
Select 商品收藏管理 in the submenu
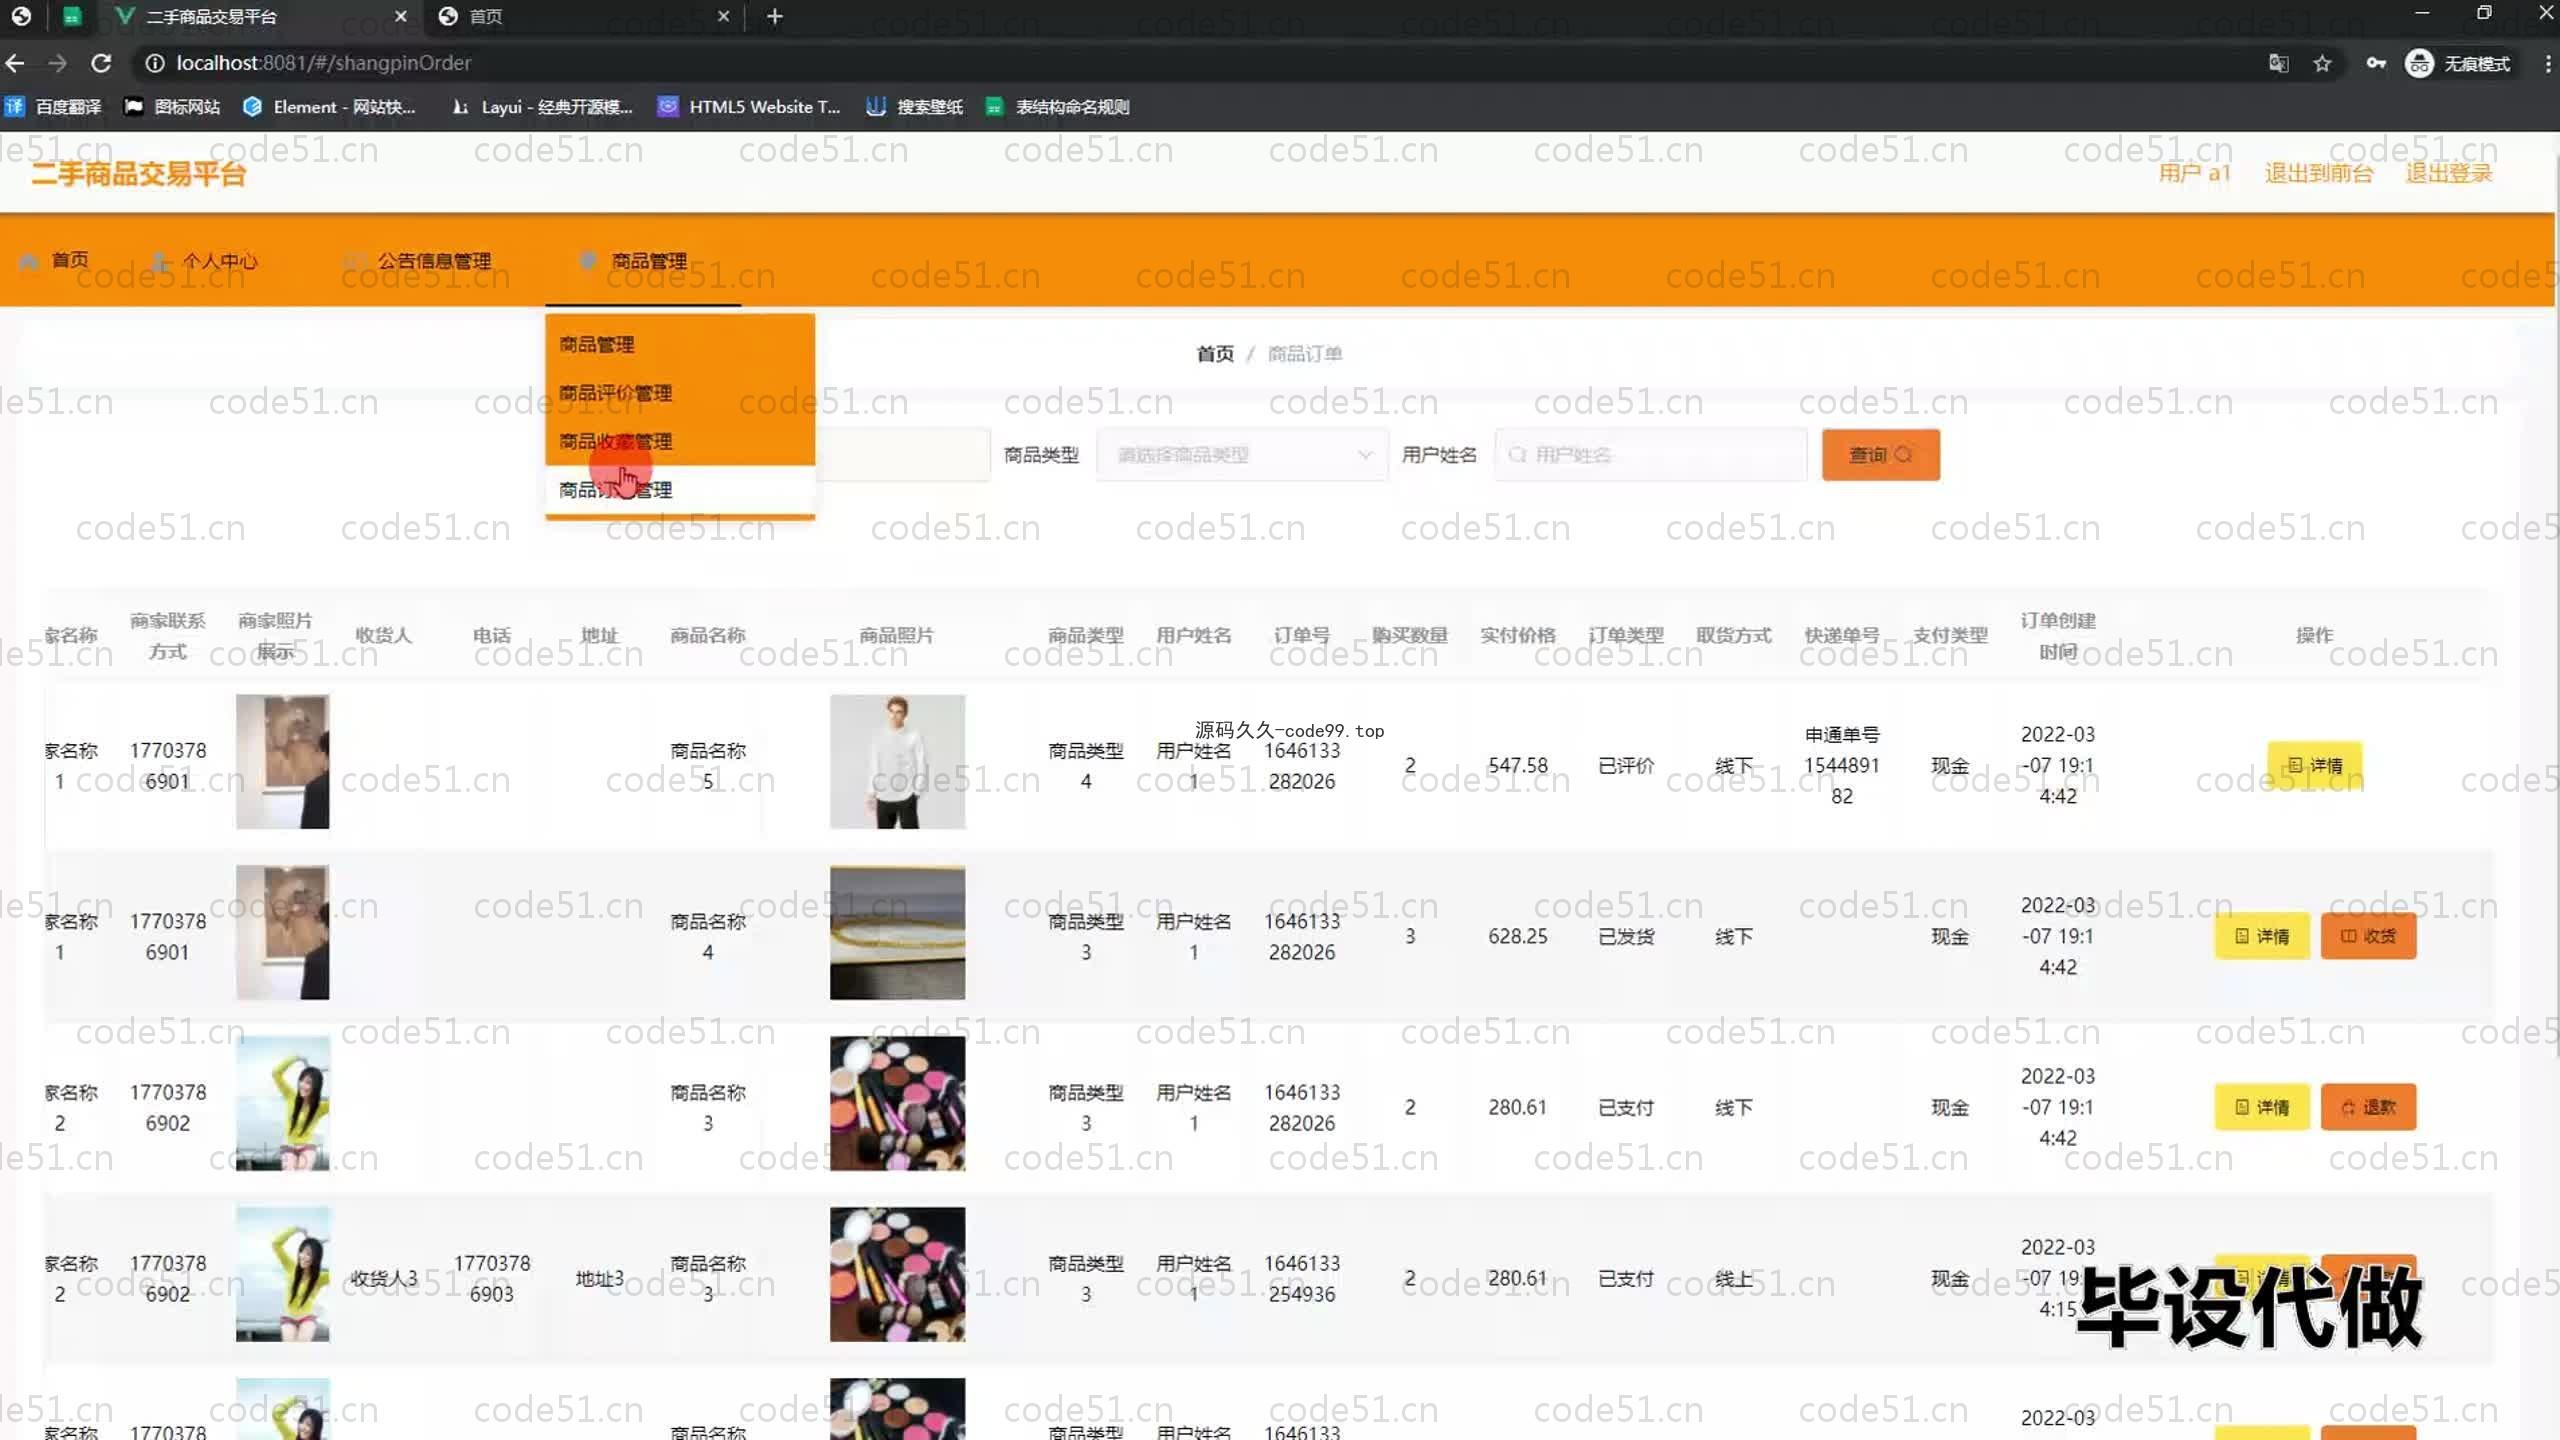(x=680, y=441)
